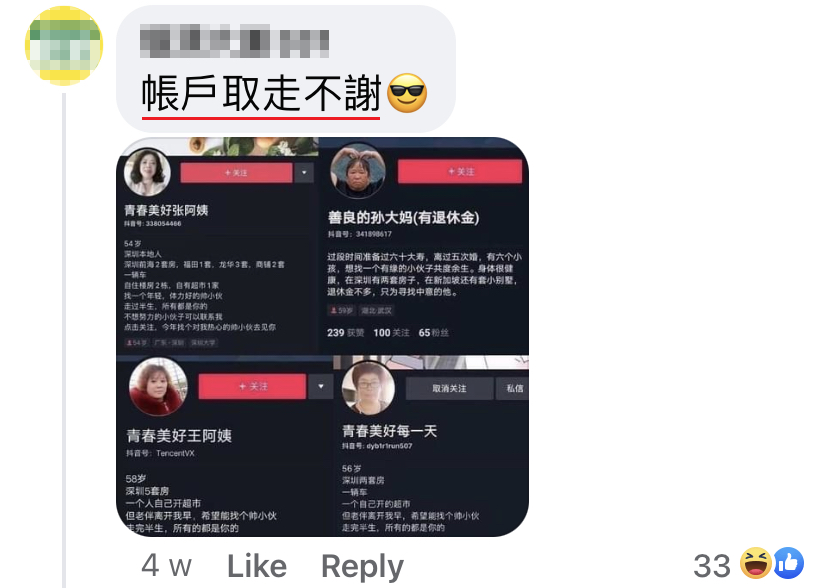Click 王阿姨's red-coat profile photo
Viewport: 828px width, 588px height.
pyautogui.click(x=158, y=387)
